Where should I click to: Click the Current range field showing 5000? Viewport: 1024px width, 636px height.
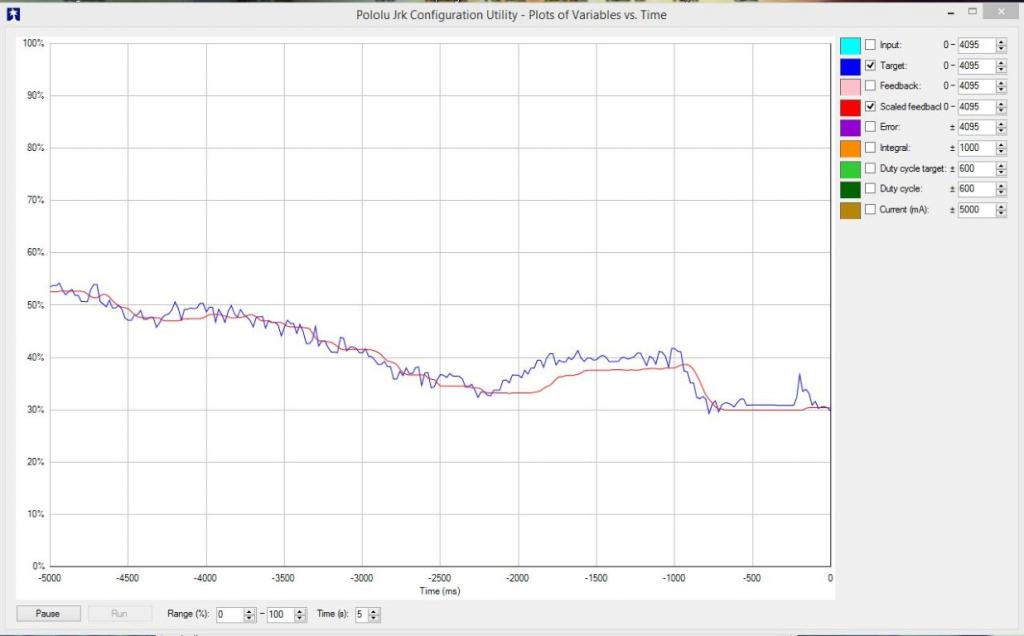976,210
